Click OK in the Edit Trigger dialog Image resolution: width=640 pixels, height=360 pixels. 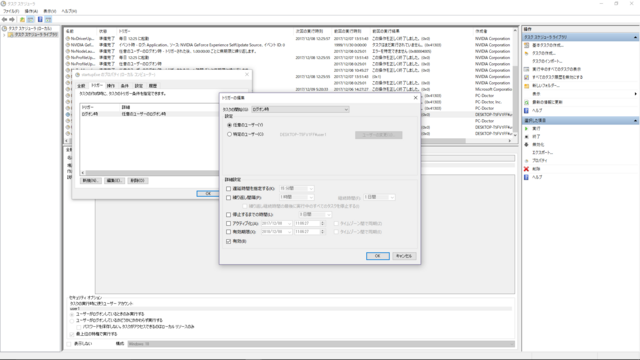pyautogui.click(x=378, y=256)
